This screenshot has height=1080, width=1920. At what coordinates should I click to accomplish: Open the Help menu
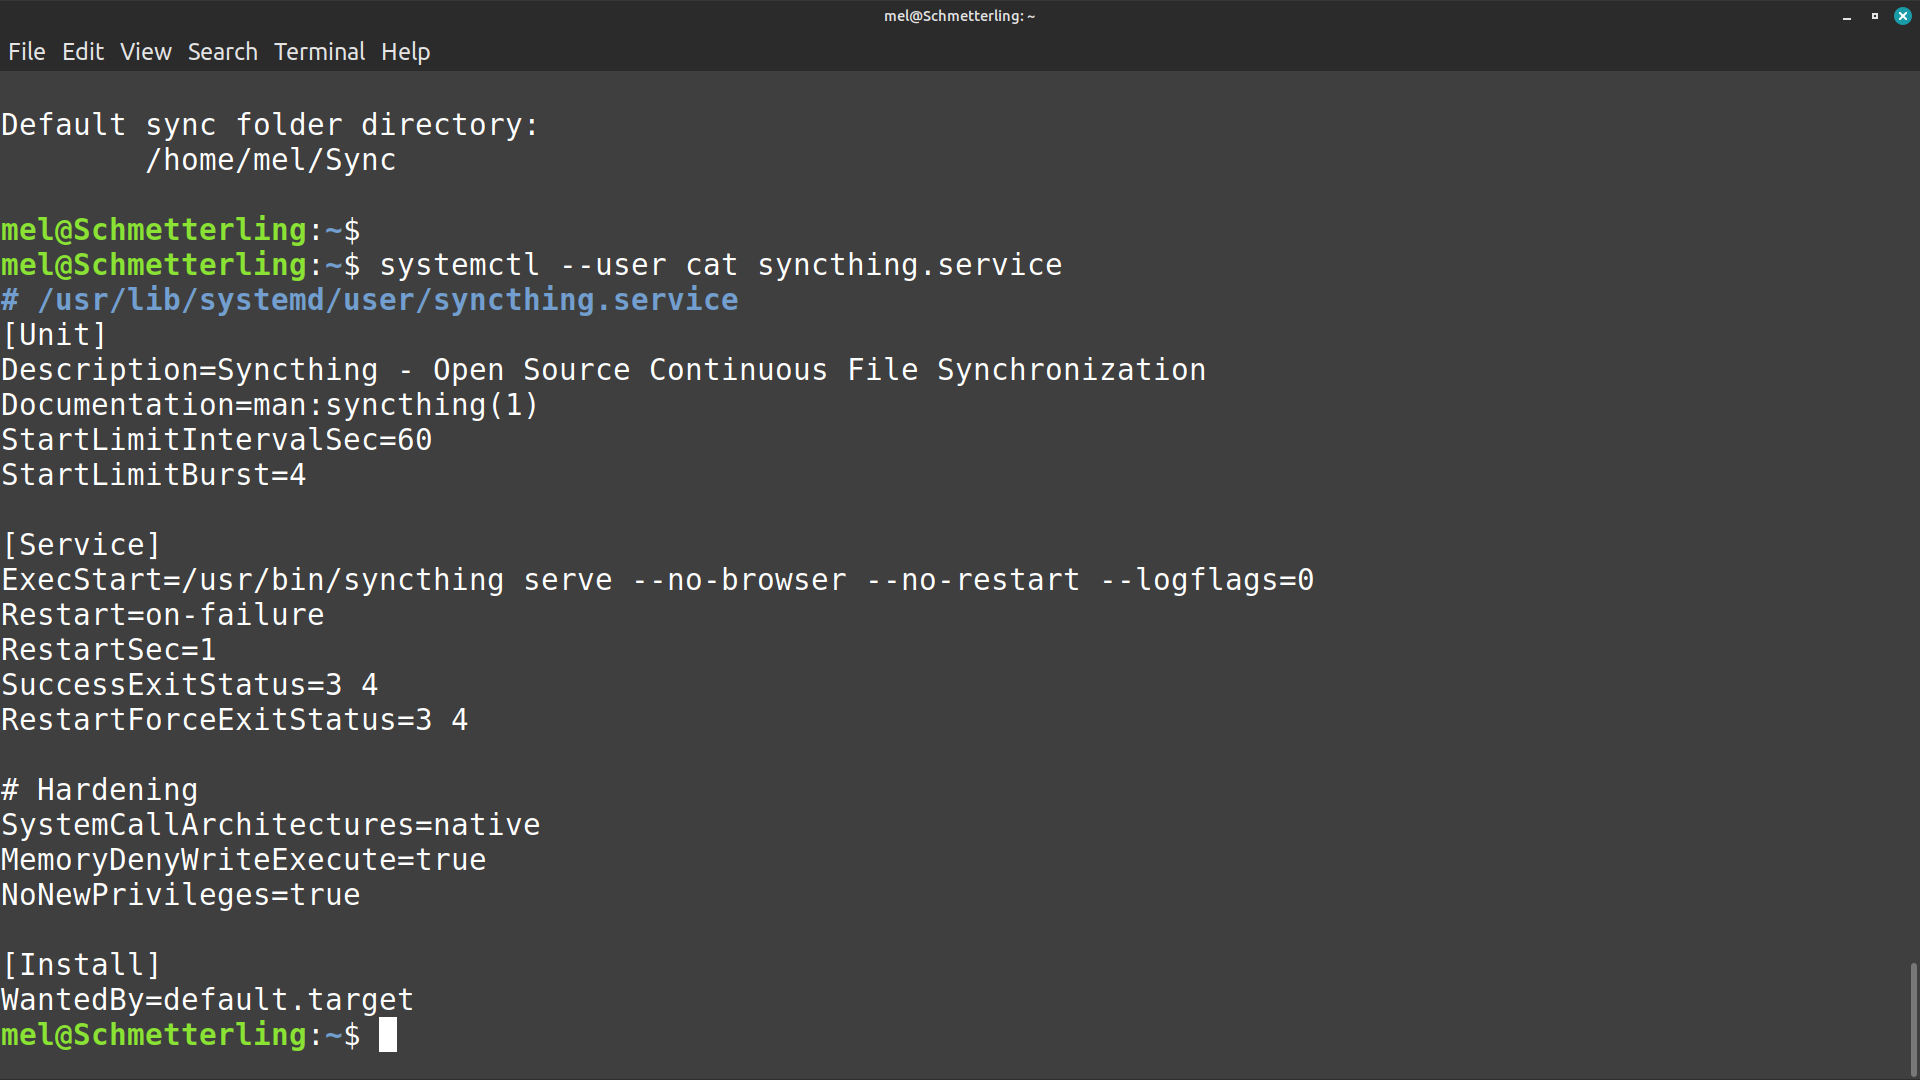click(405, 52)
